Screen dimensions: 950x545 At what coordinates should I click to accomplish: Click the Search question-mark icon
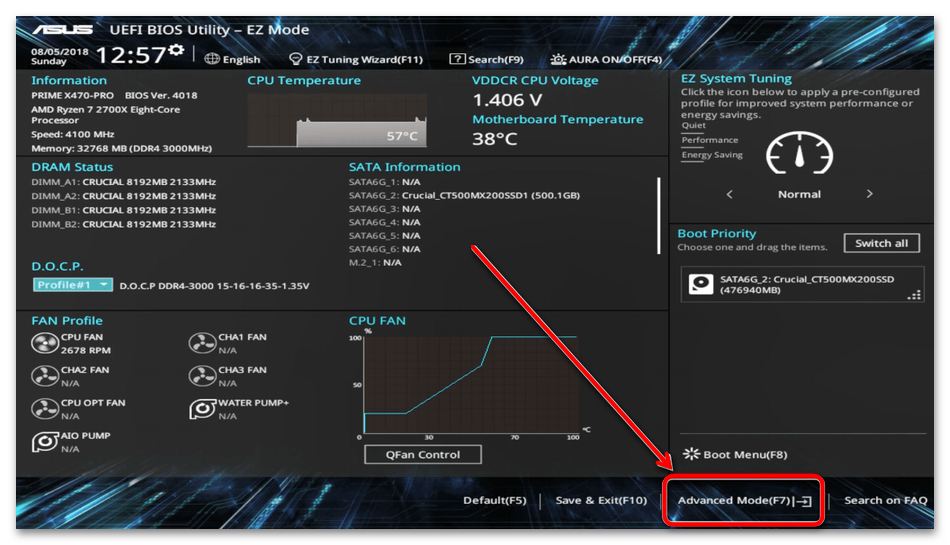[x=457, y=59]
